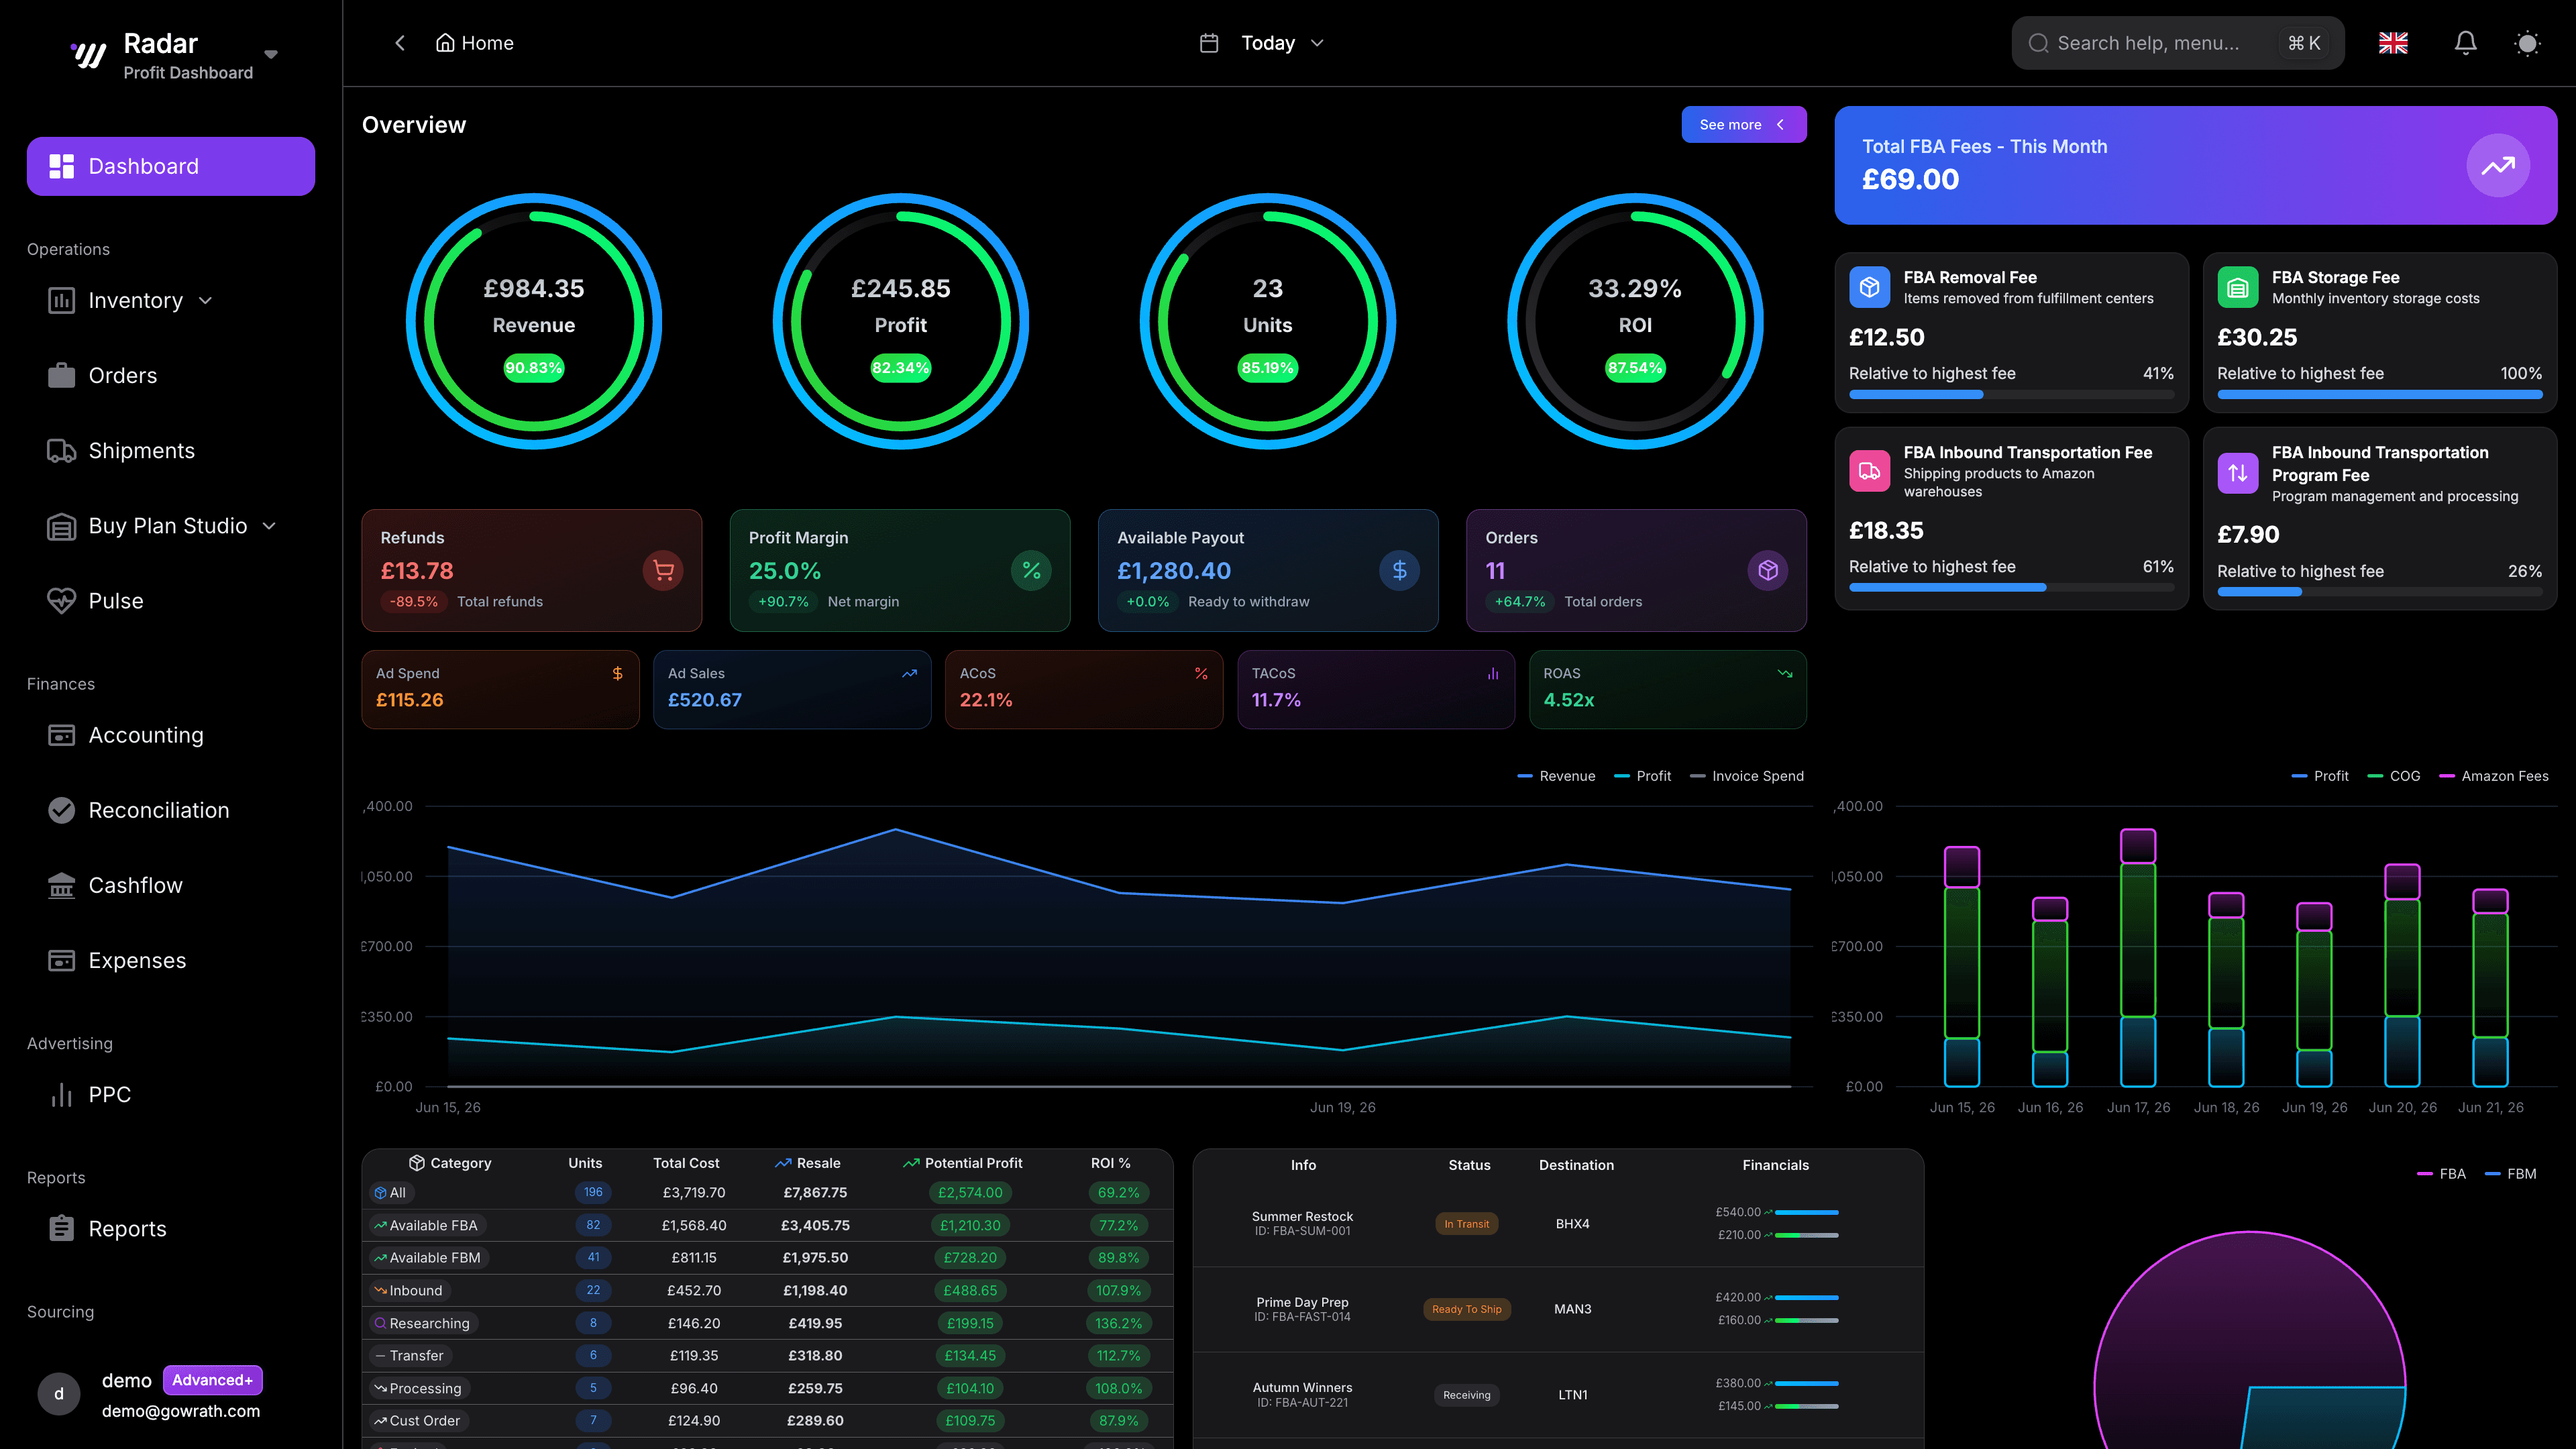Click the Cashflow bank icon
This screenshot has width=2576, height=1449.
coord(61,885)
